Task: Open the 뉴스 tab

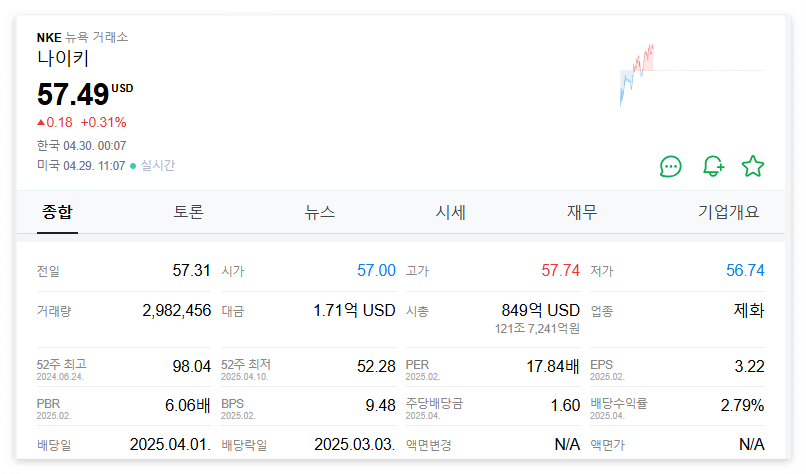Action: (320, 212)
